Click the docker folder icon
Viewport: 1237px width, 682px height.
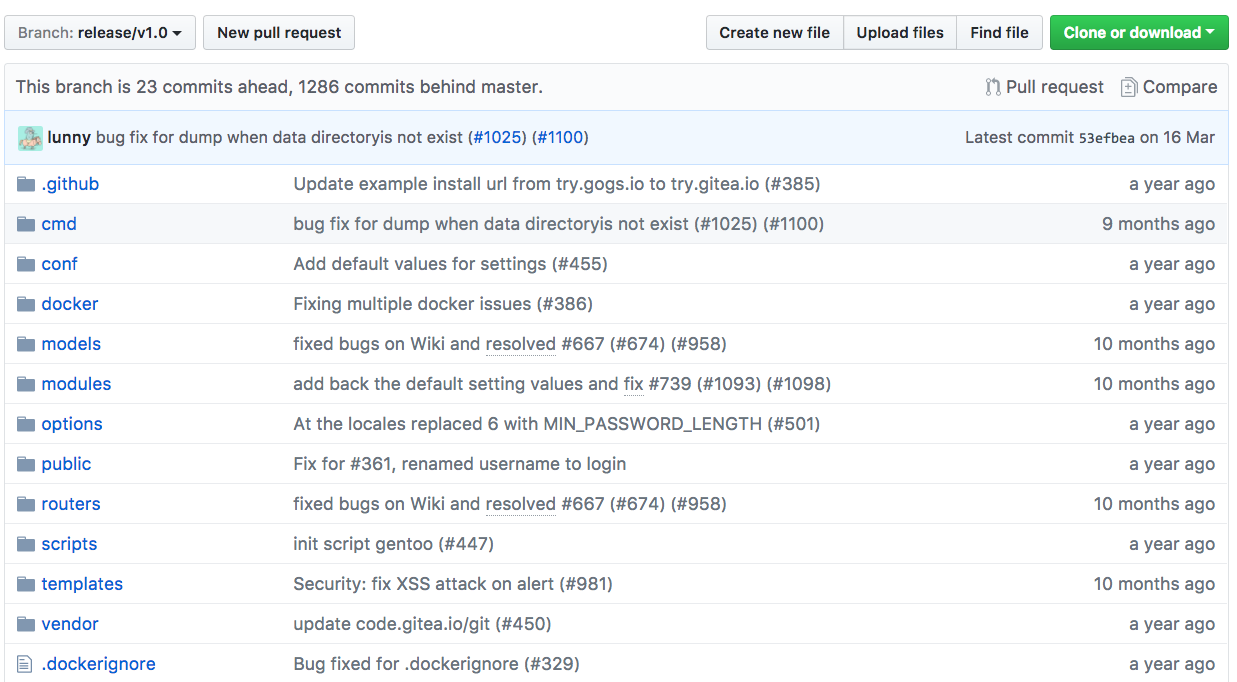[x=26, y=304]
